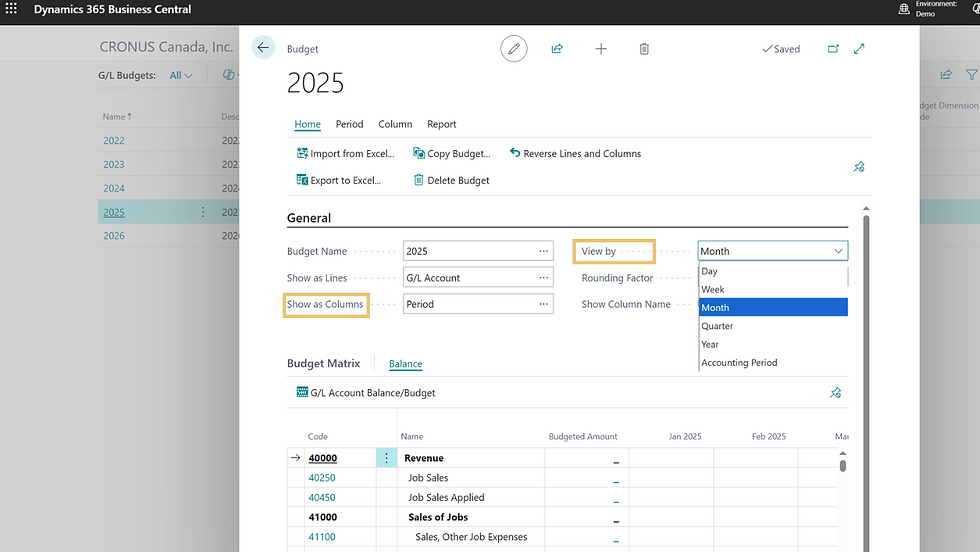980x552 pixels.
Task: Select Year in View by list
Action: click(772, 344)
